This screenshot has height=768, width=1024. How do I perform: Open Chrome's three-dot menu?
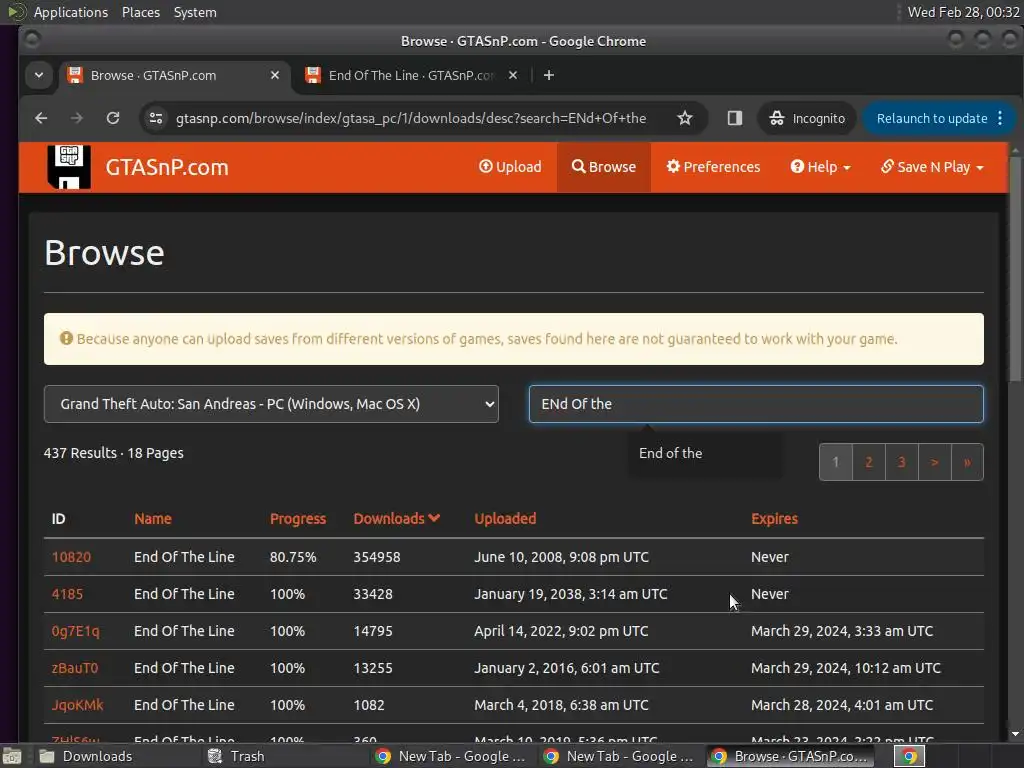point(1000,118)
